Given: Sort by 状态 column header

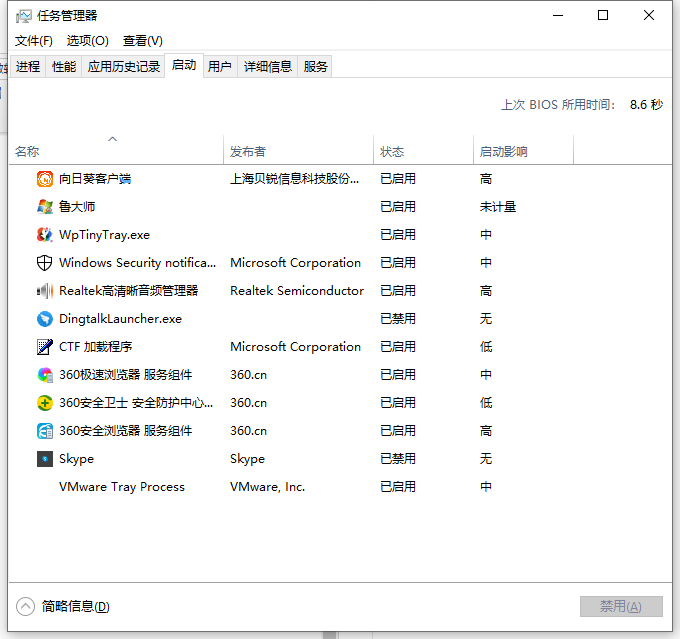Looking at the screenshot, I should click(392, 152).
